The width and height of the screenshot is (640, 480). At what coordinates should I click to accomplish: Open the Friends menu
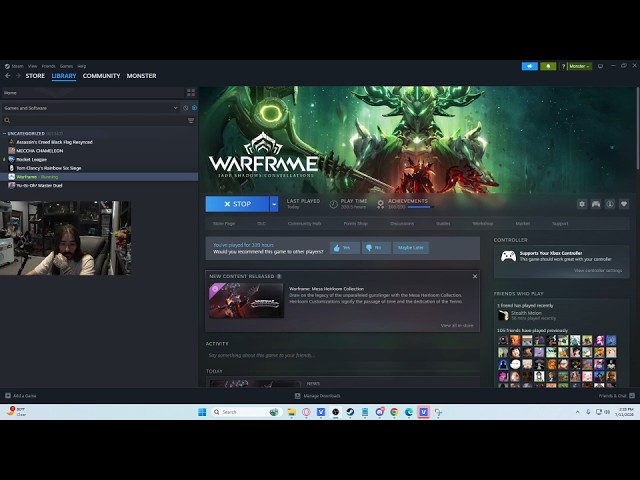[49, 66]
